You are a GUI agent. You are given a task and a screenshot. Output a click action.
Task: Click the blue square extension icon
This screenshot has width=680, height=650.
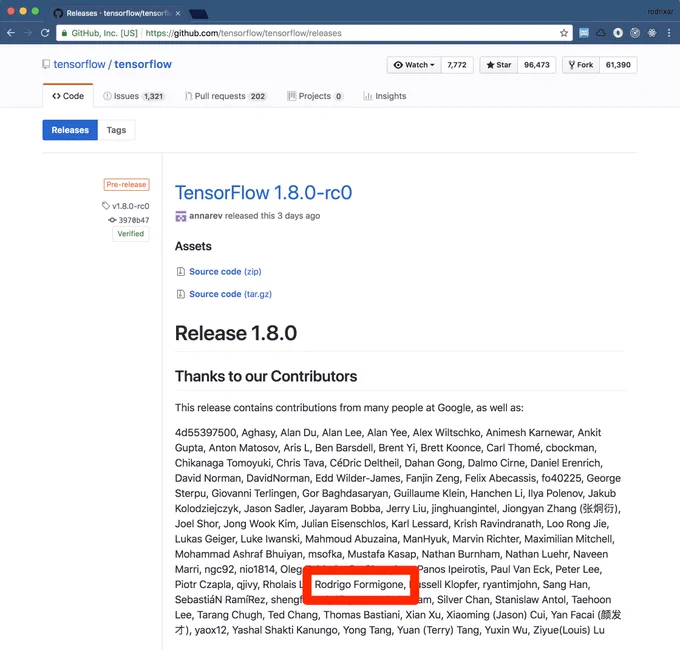[x=584, y=33]
